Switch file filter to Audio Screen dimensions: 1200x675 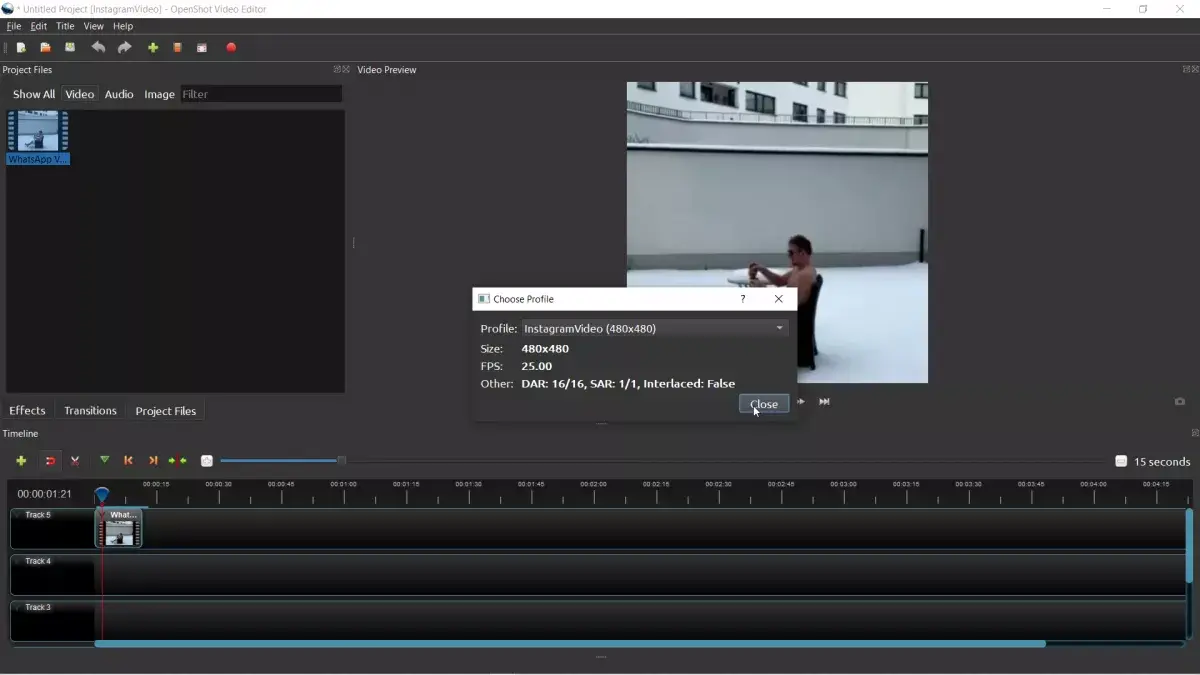[119, 94]
